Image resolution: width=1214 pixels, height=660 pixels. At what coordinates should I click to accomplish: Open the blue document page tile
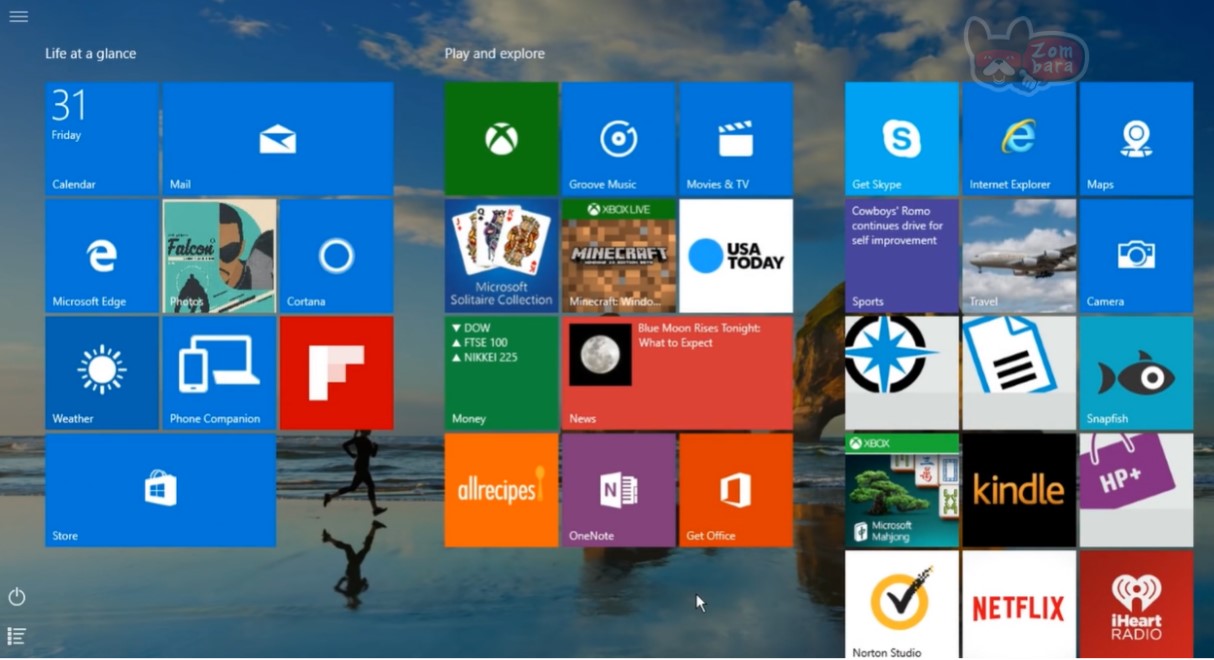(1019, 373)
